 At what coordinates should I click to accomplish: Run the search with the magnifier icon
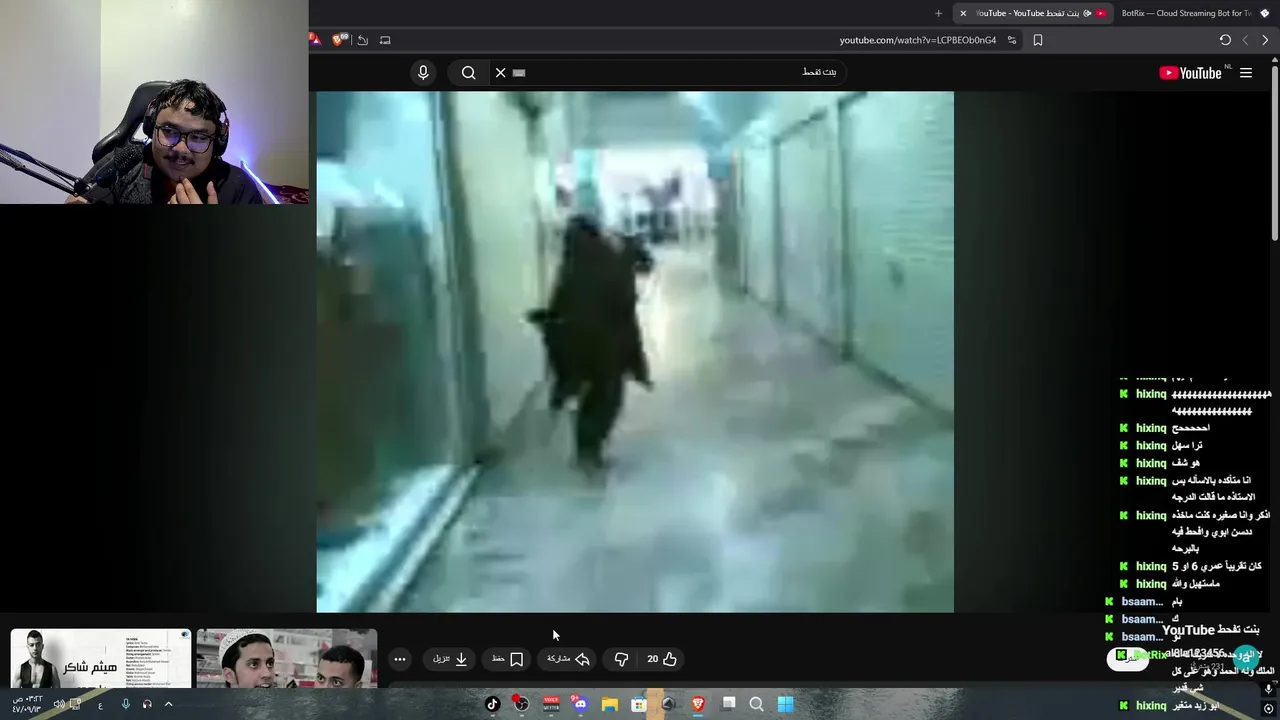(468, 72)
